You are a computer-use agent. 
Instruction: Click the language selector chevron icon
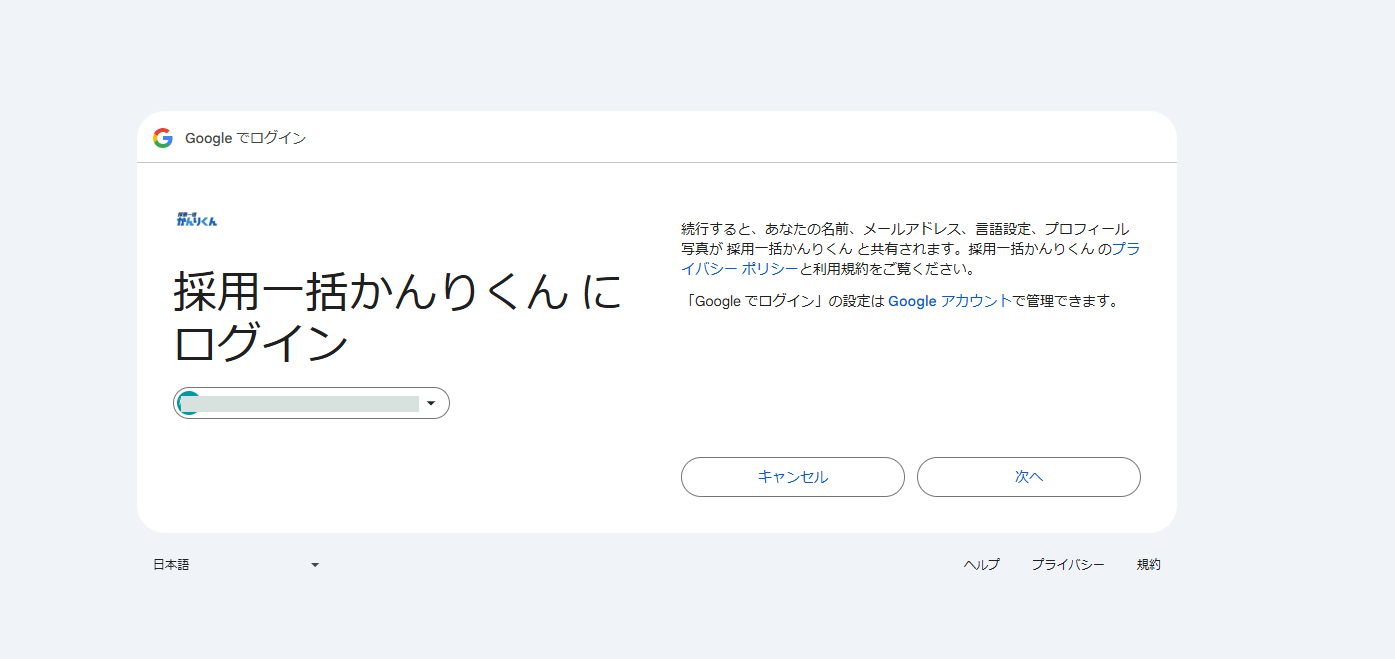pyautogui.click(x=315, y=564)
